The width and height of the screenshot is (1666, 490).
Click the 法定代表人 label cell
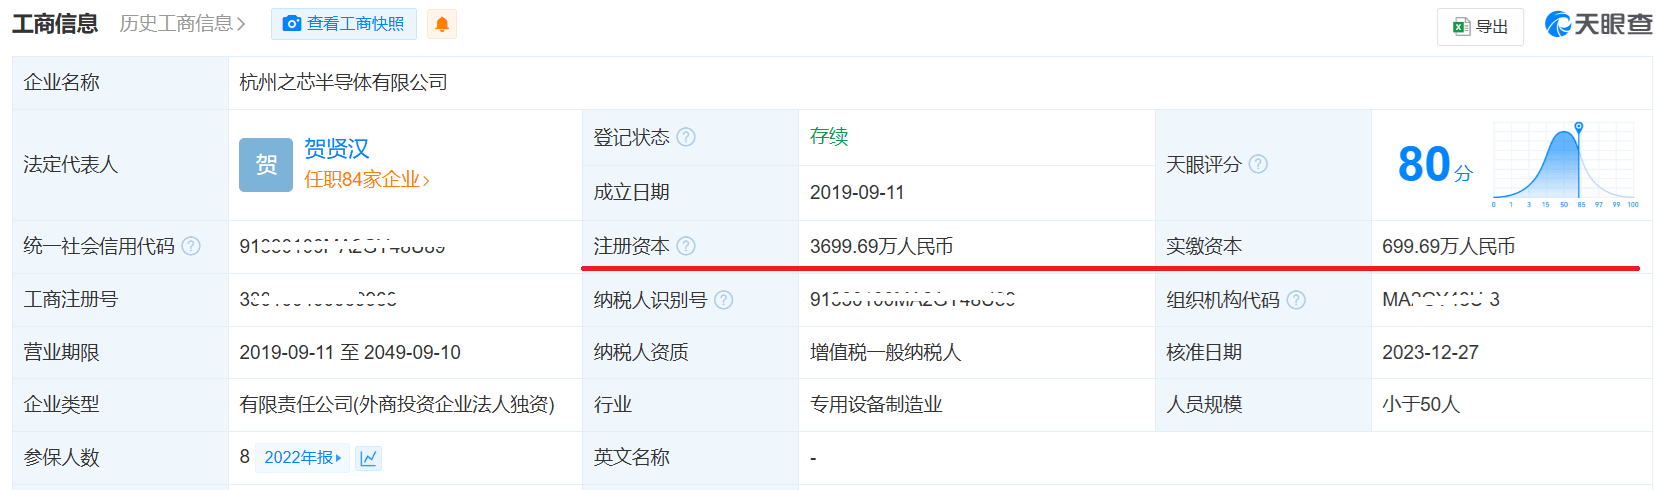click(120, 165)
